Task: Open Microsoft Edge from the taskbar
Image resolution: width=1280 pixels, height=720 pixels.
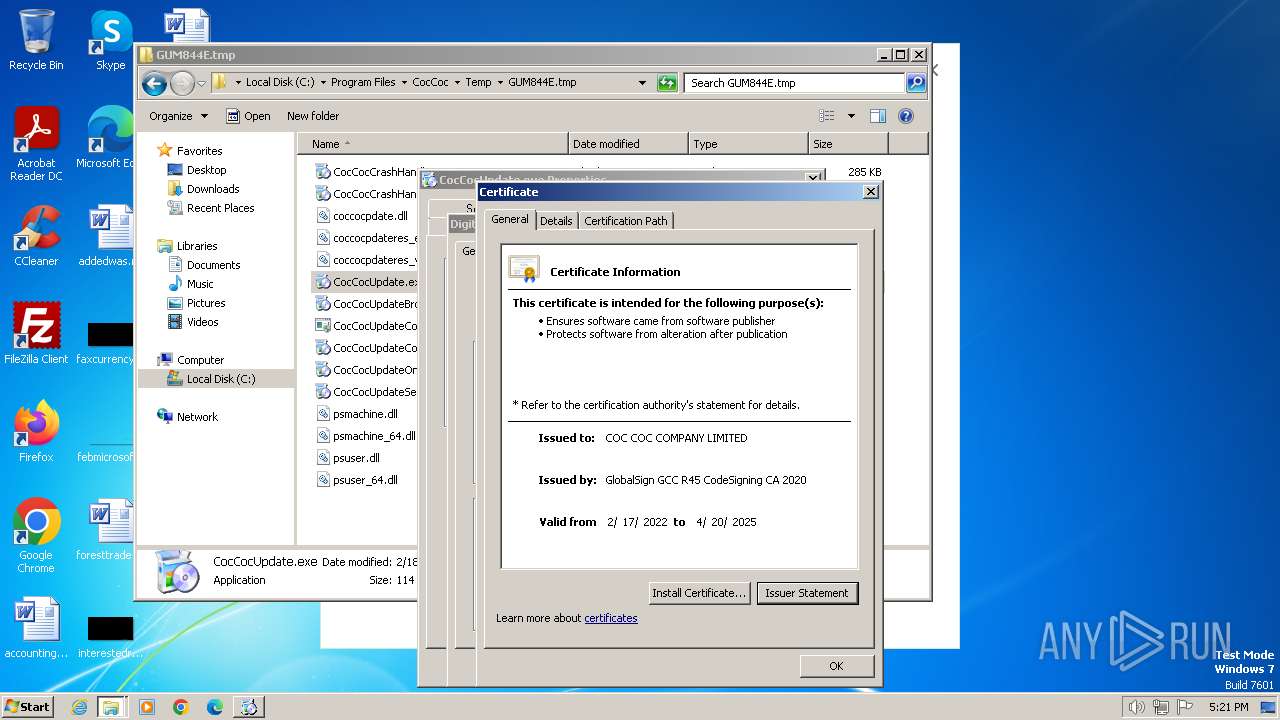Action: (214, 707)
